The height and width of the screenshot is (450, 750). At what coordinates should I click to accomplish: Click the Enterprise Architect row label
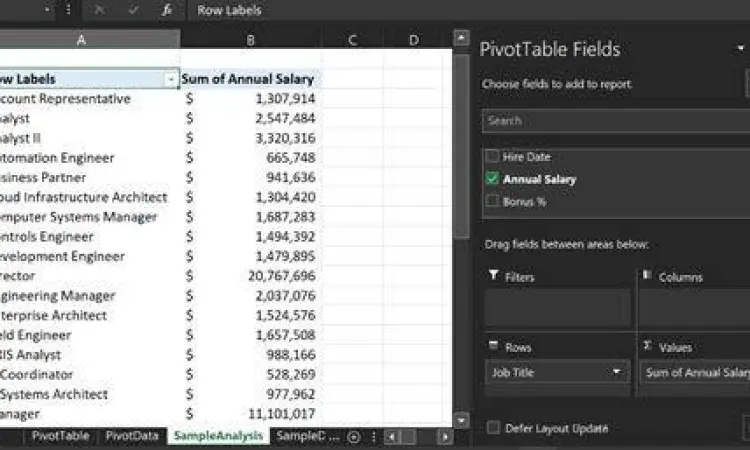[x=54, y=316]
